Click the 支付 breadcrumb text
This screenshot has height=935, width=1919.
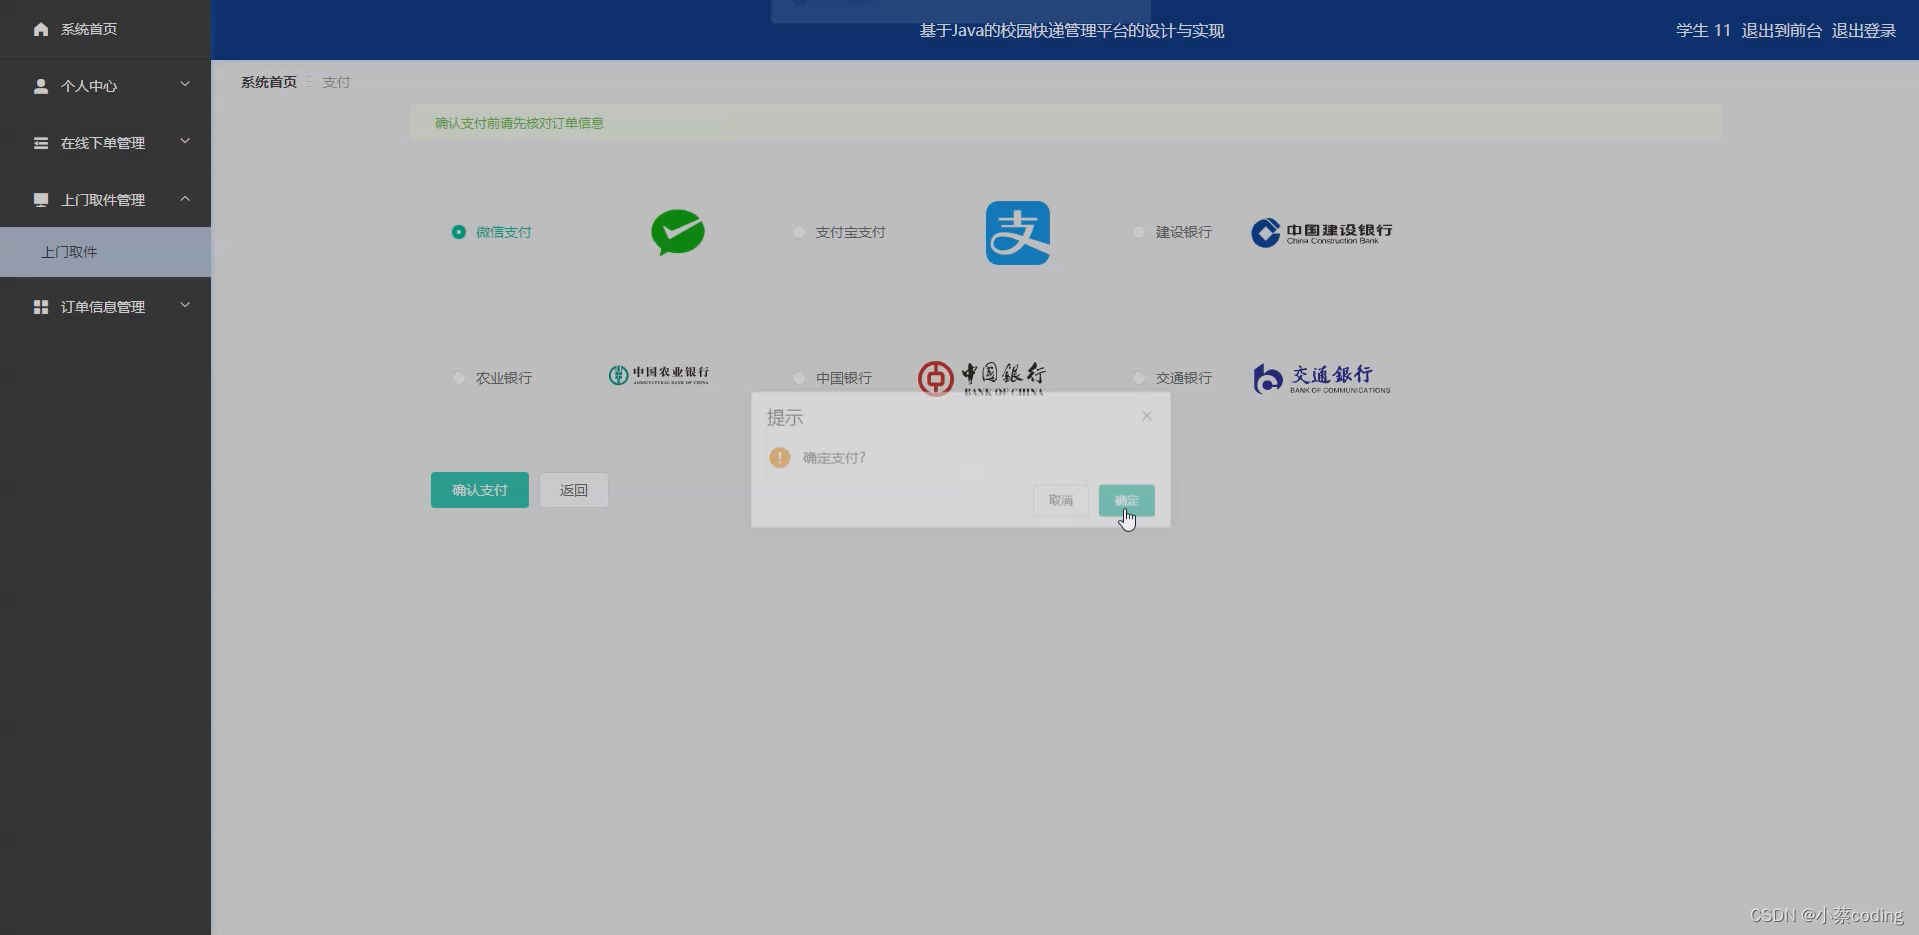[x=336, y=82]
